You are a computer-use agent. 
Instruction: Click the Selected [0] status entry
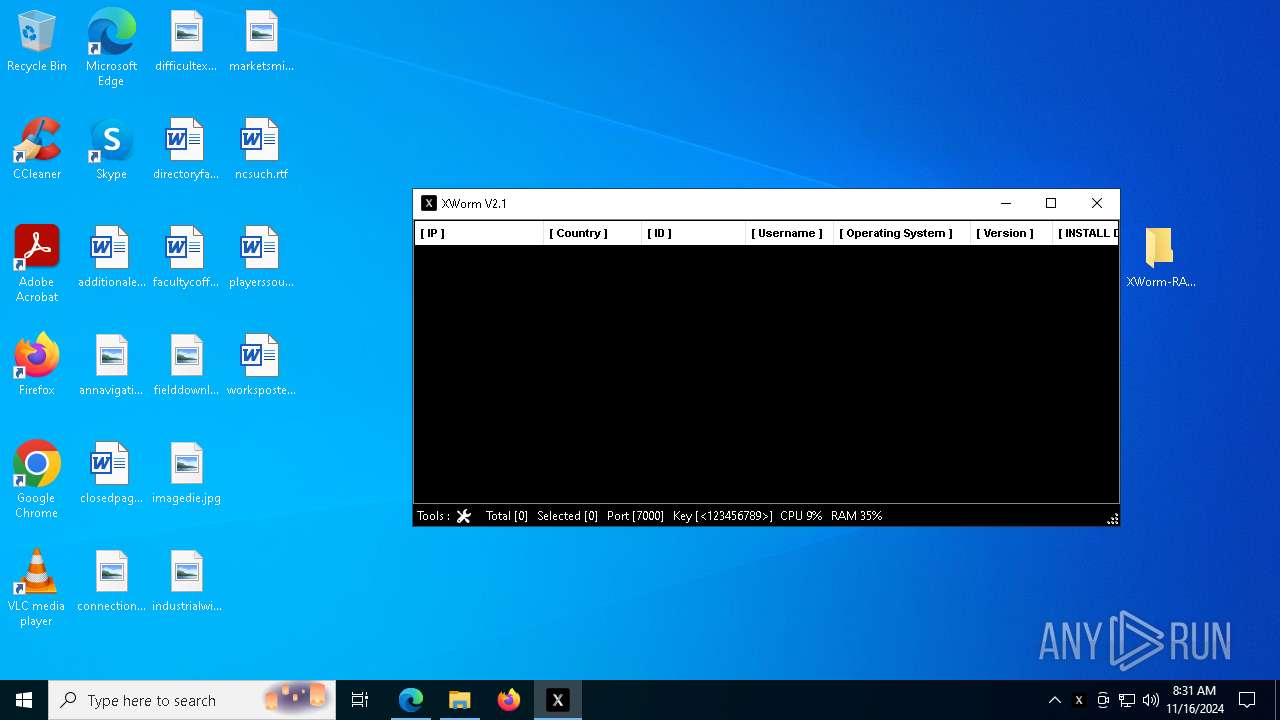coord(567,516)
